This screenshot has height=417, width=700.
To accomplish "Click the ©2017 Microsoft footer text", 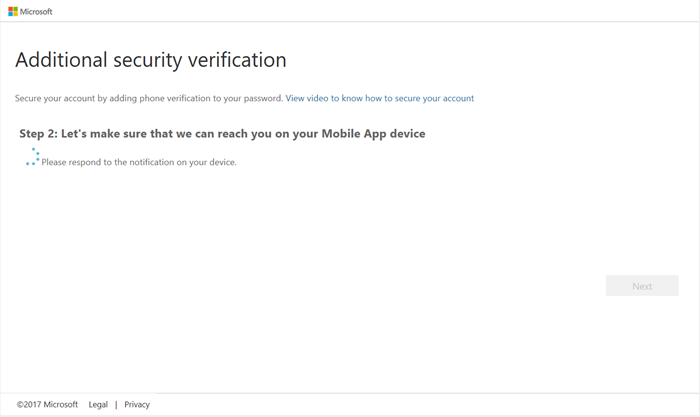I will [x=47, y=405].
